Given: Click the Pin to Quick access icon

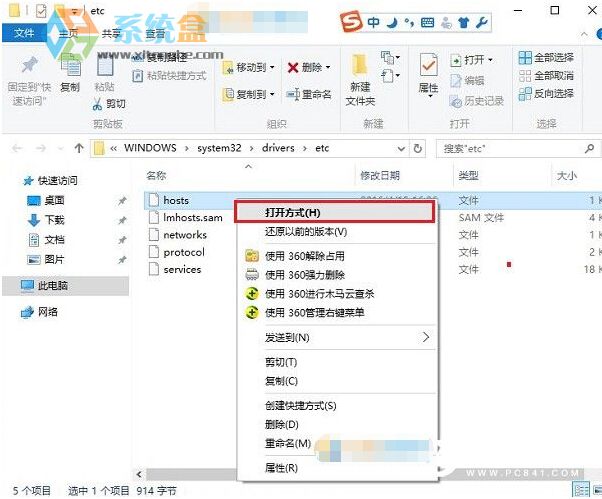Looking at the screenshot, I should [30, 65].
